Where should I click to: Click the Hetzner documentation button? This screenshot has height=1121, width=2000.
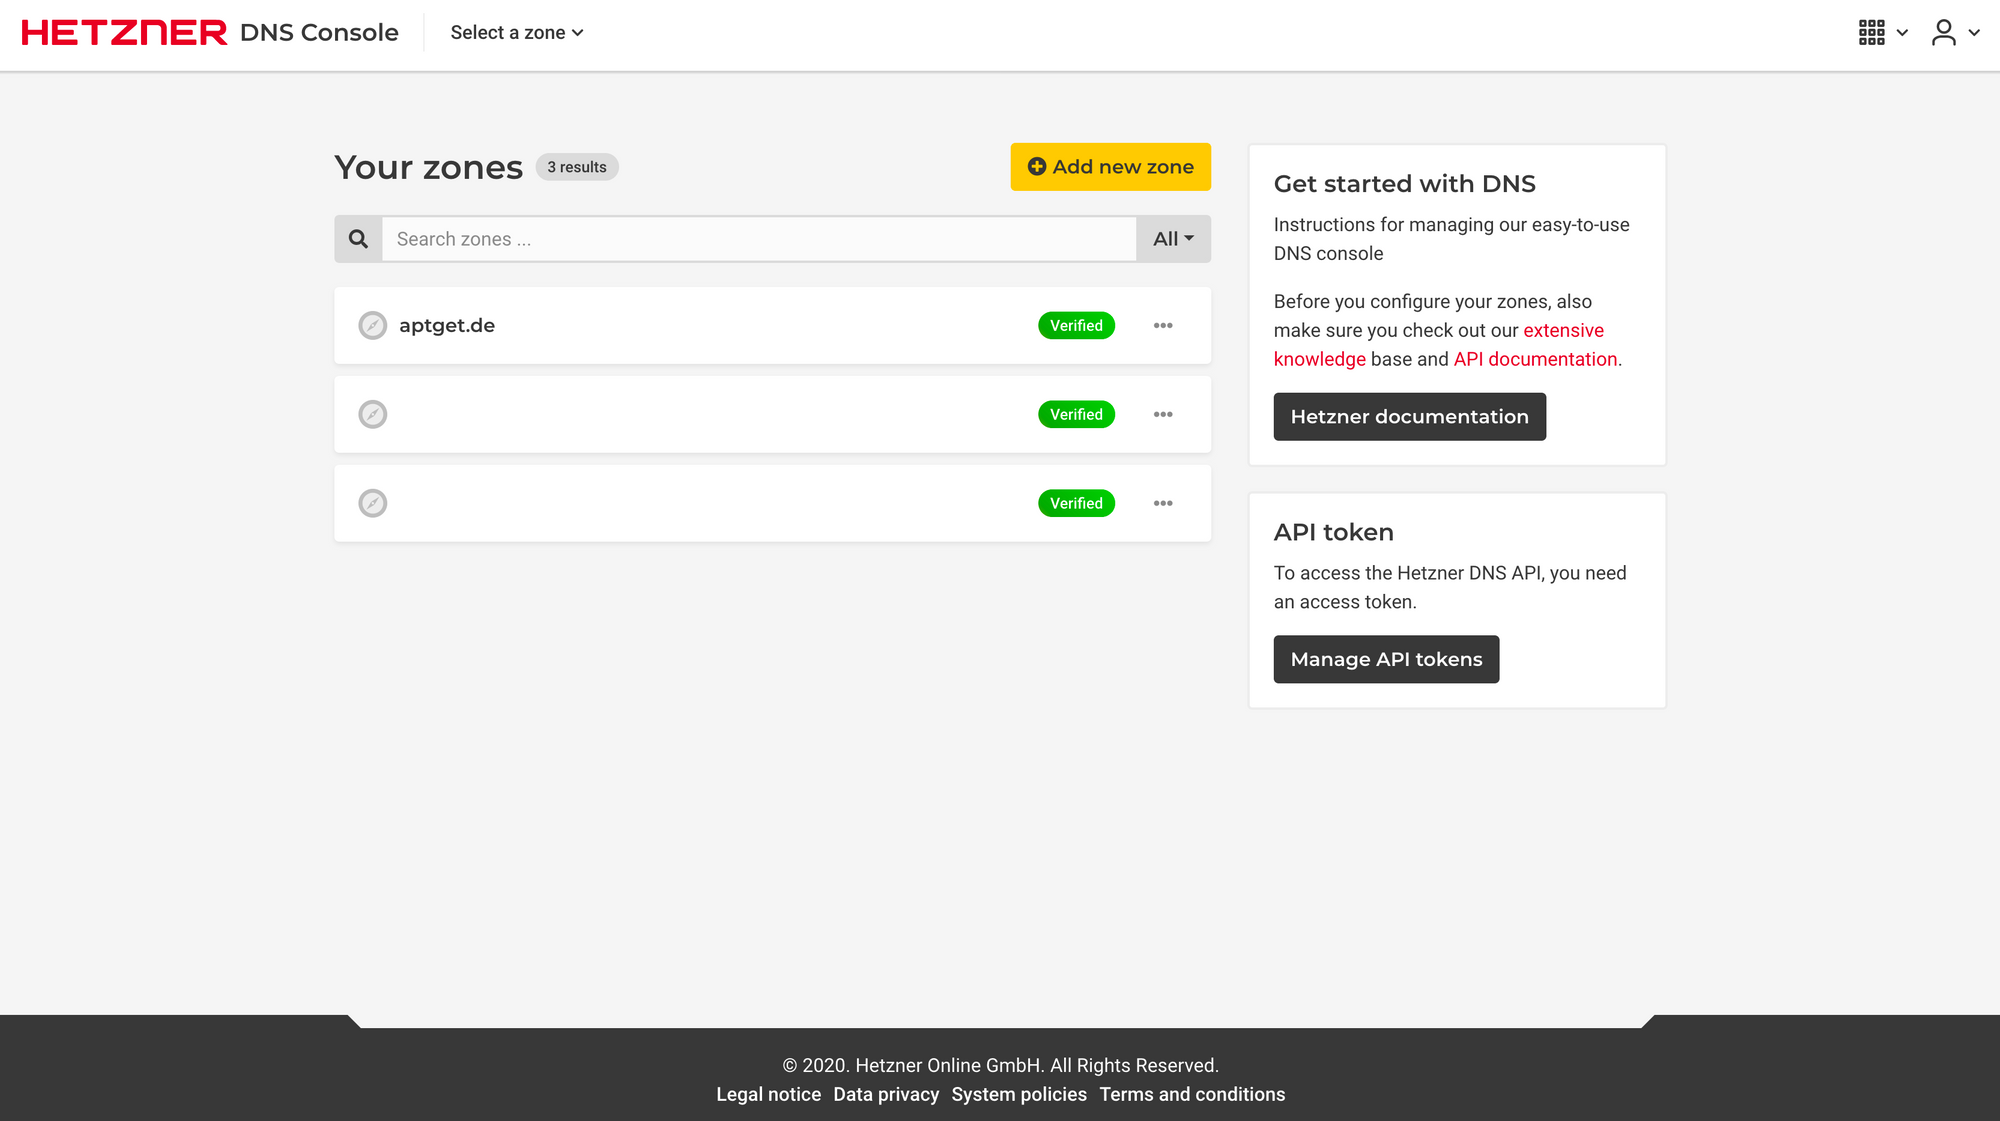pos(1409,417)
